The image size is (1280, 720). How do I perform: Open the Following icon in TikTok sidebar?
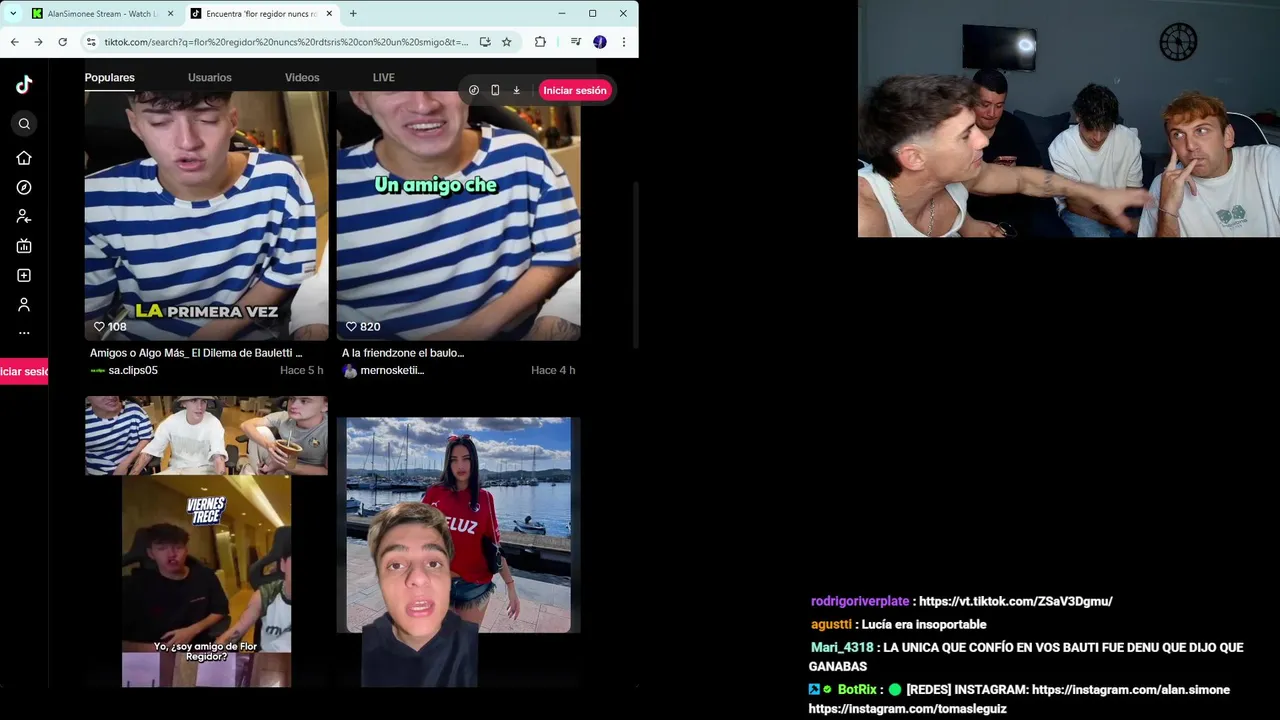pyautogui.click(x=24, y=216)
